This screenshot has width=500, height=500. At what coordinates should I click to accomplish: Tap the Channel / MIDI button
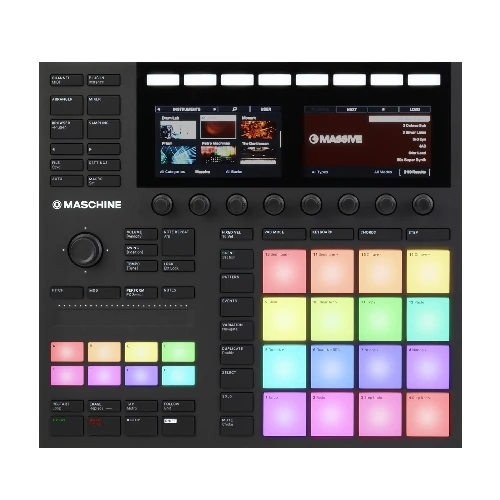click(x=67, y=80)
